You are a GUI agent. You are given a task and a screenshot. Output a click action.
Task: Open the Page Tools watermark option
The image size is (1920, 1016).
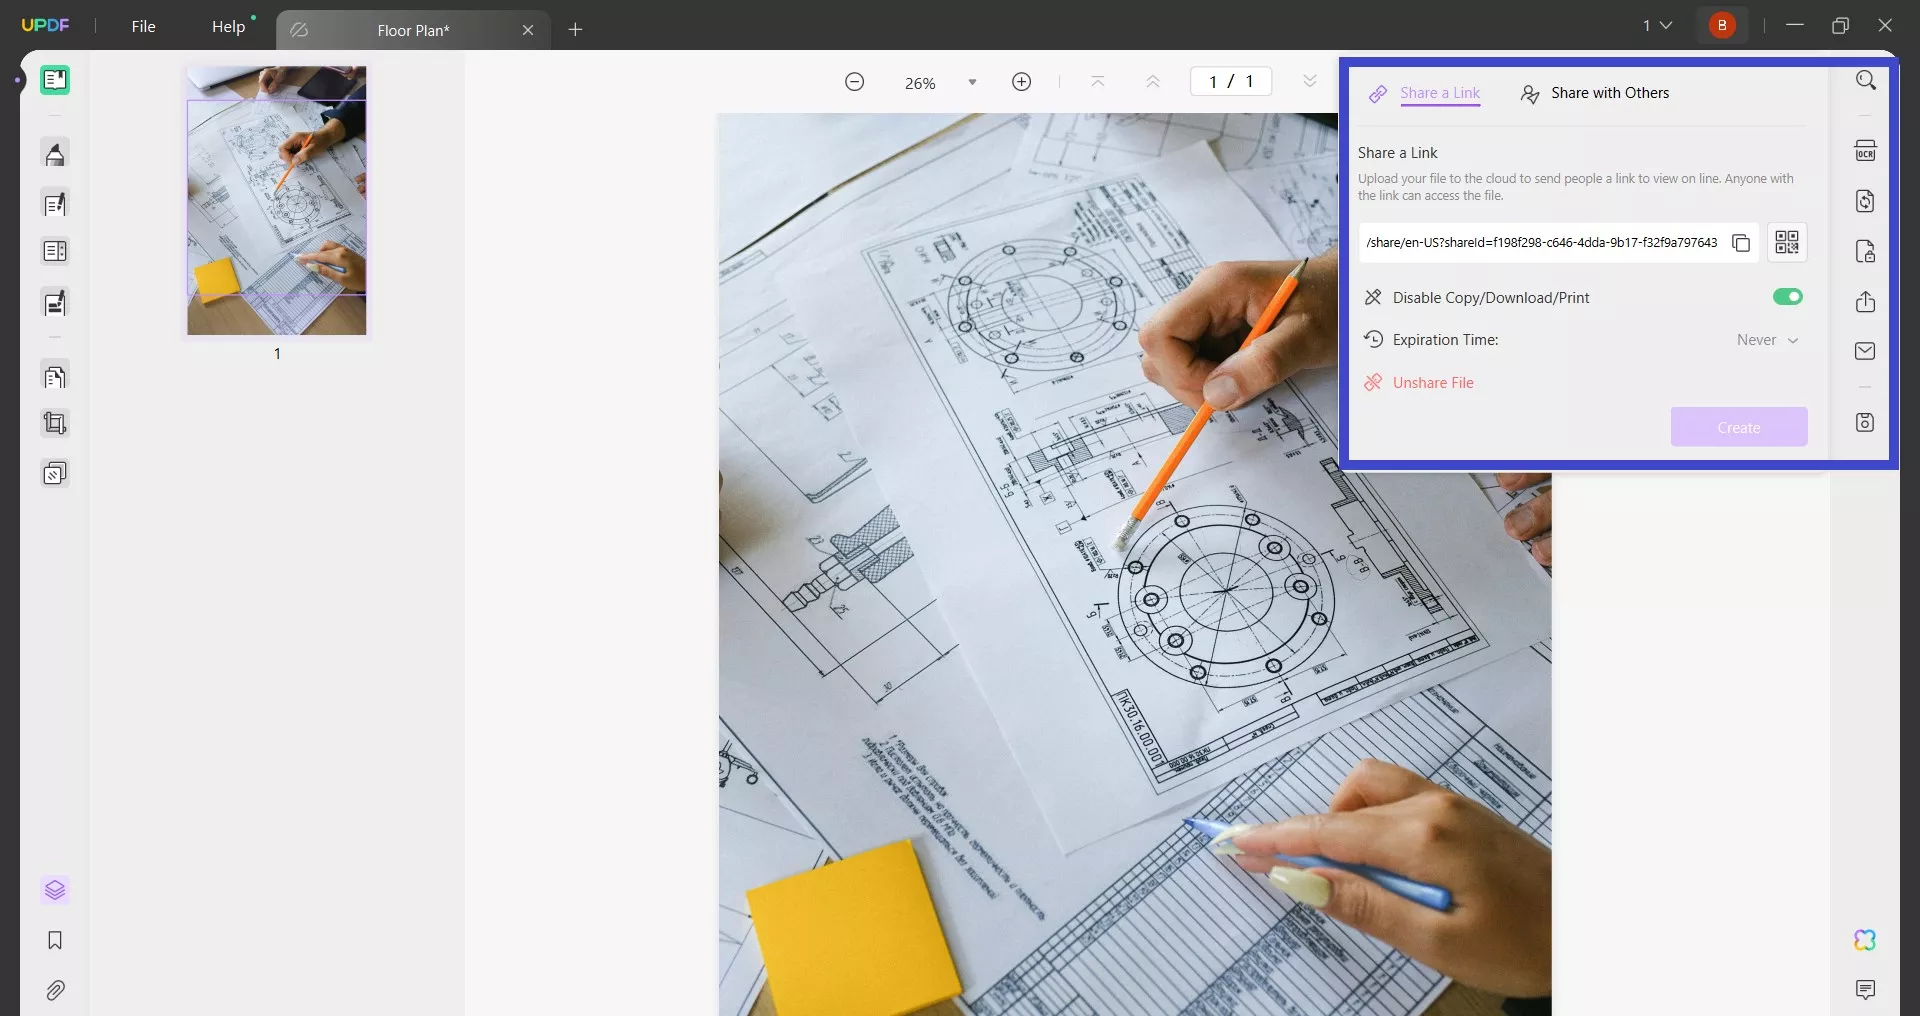[55, 473]
